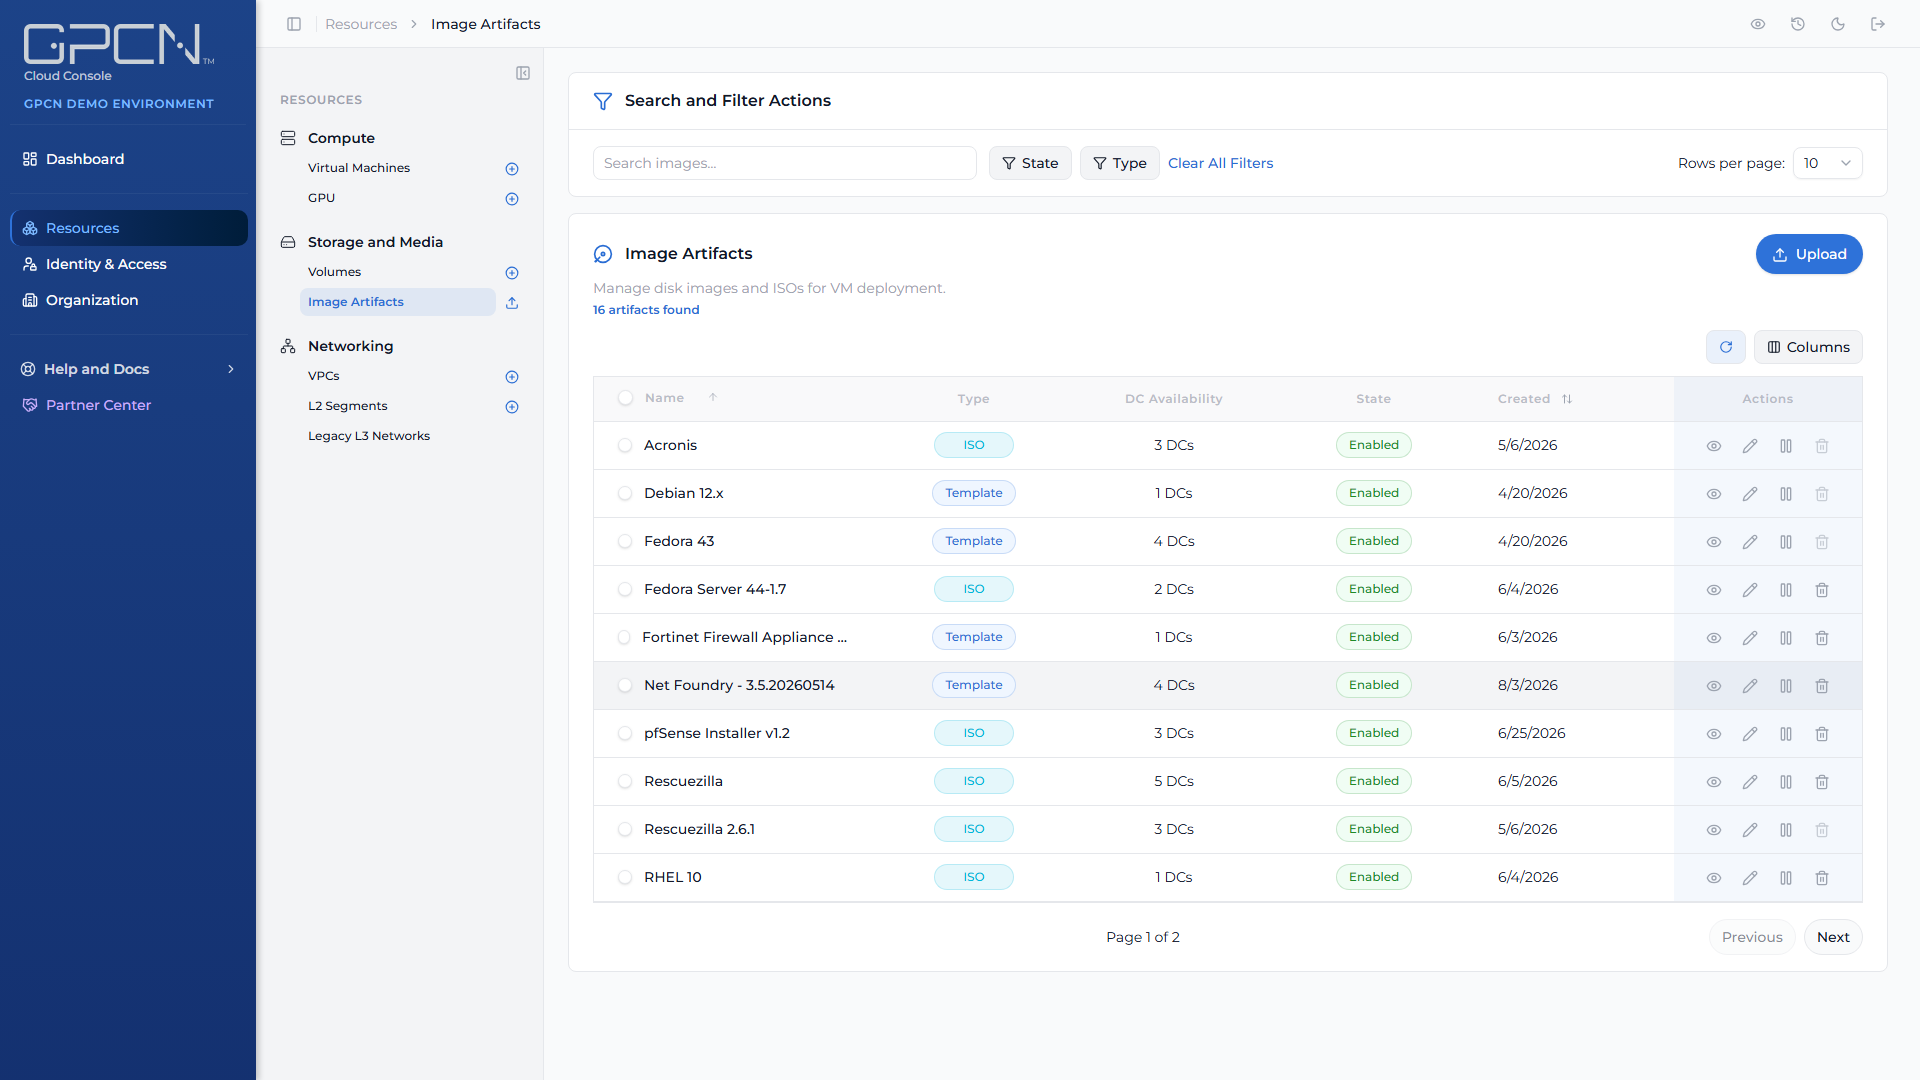Image resolution: width=1920 pixels, height=1080 pixels.
Task: Click the plus icon next to Virtual Machines
Action: pyautogui.click(x=512, y=169)
